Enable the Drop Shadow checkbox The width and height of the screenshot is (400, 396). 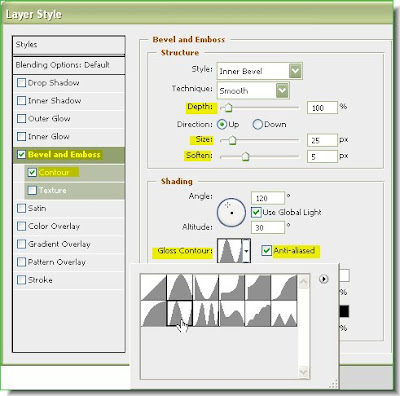[21, 83]
